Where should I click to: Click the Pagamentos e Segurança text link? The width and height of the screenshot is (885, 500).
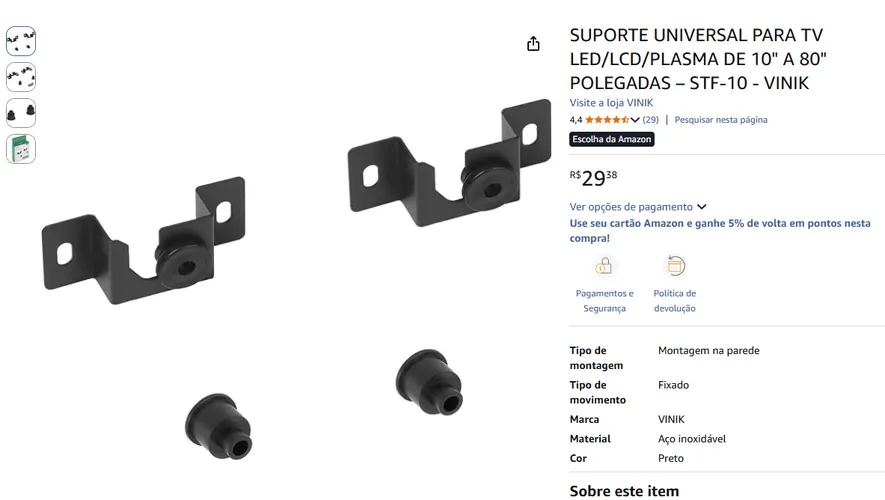[x=604, y=301]
